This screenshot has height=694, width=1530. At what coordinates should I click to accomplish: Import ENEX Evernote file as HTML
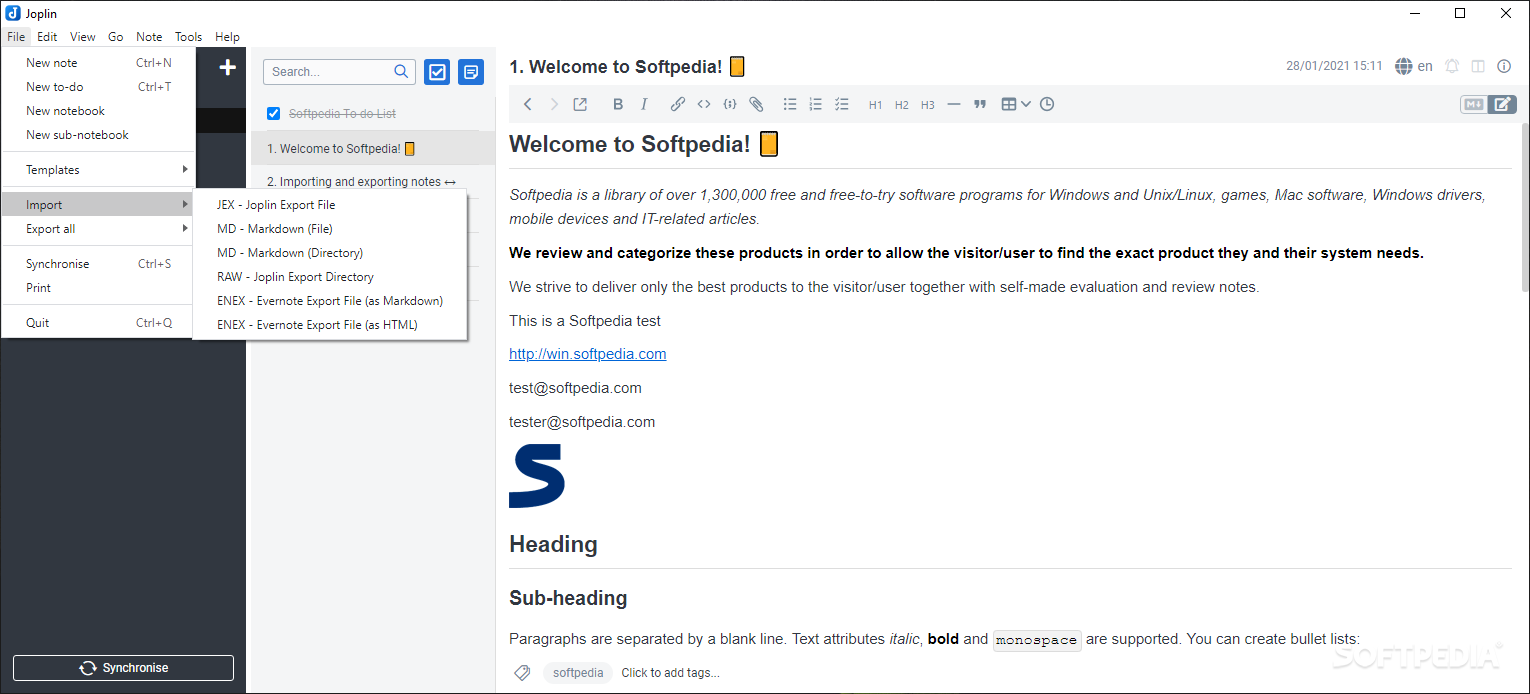click(330, 325)
